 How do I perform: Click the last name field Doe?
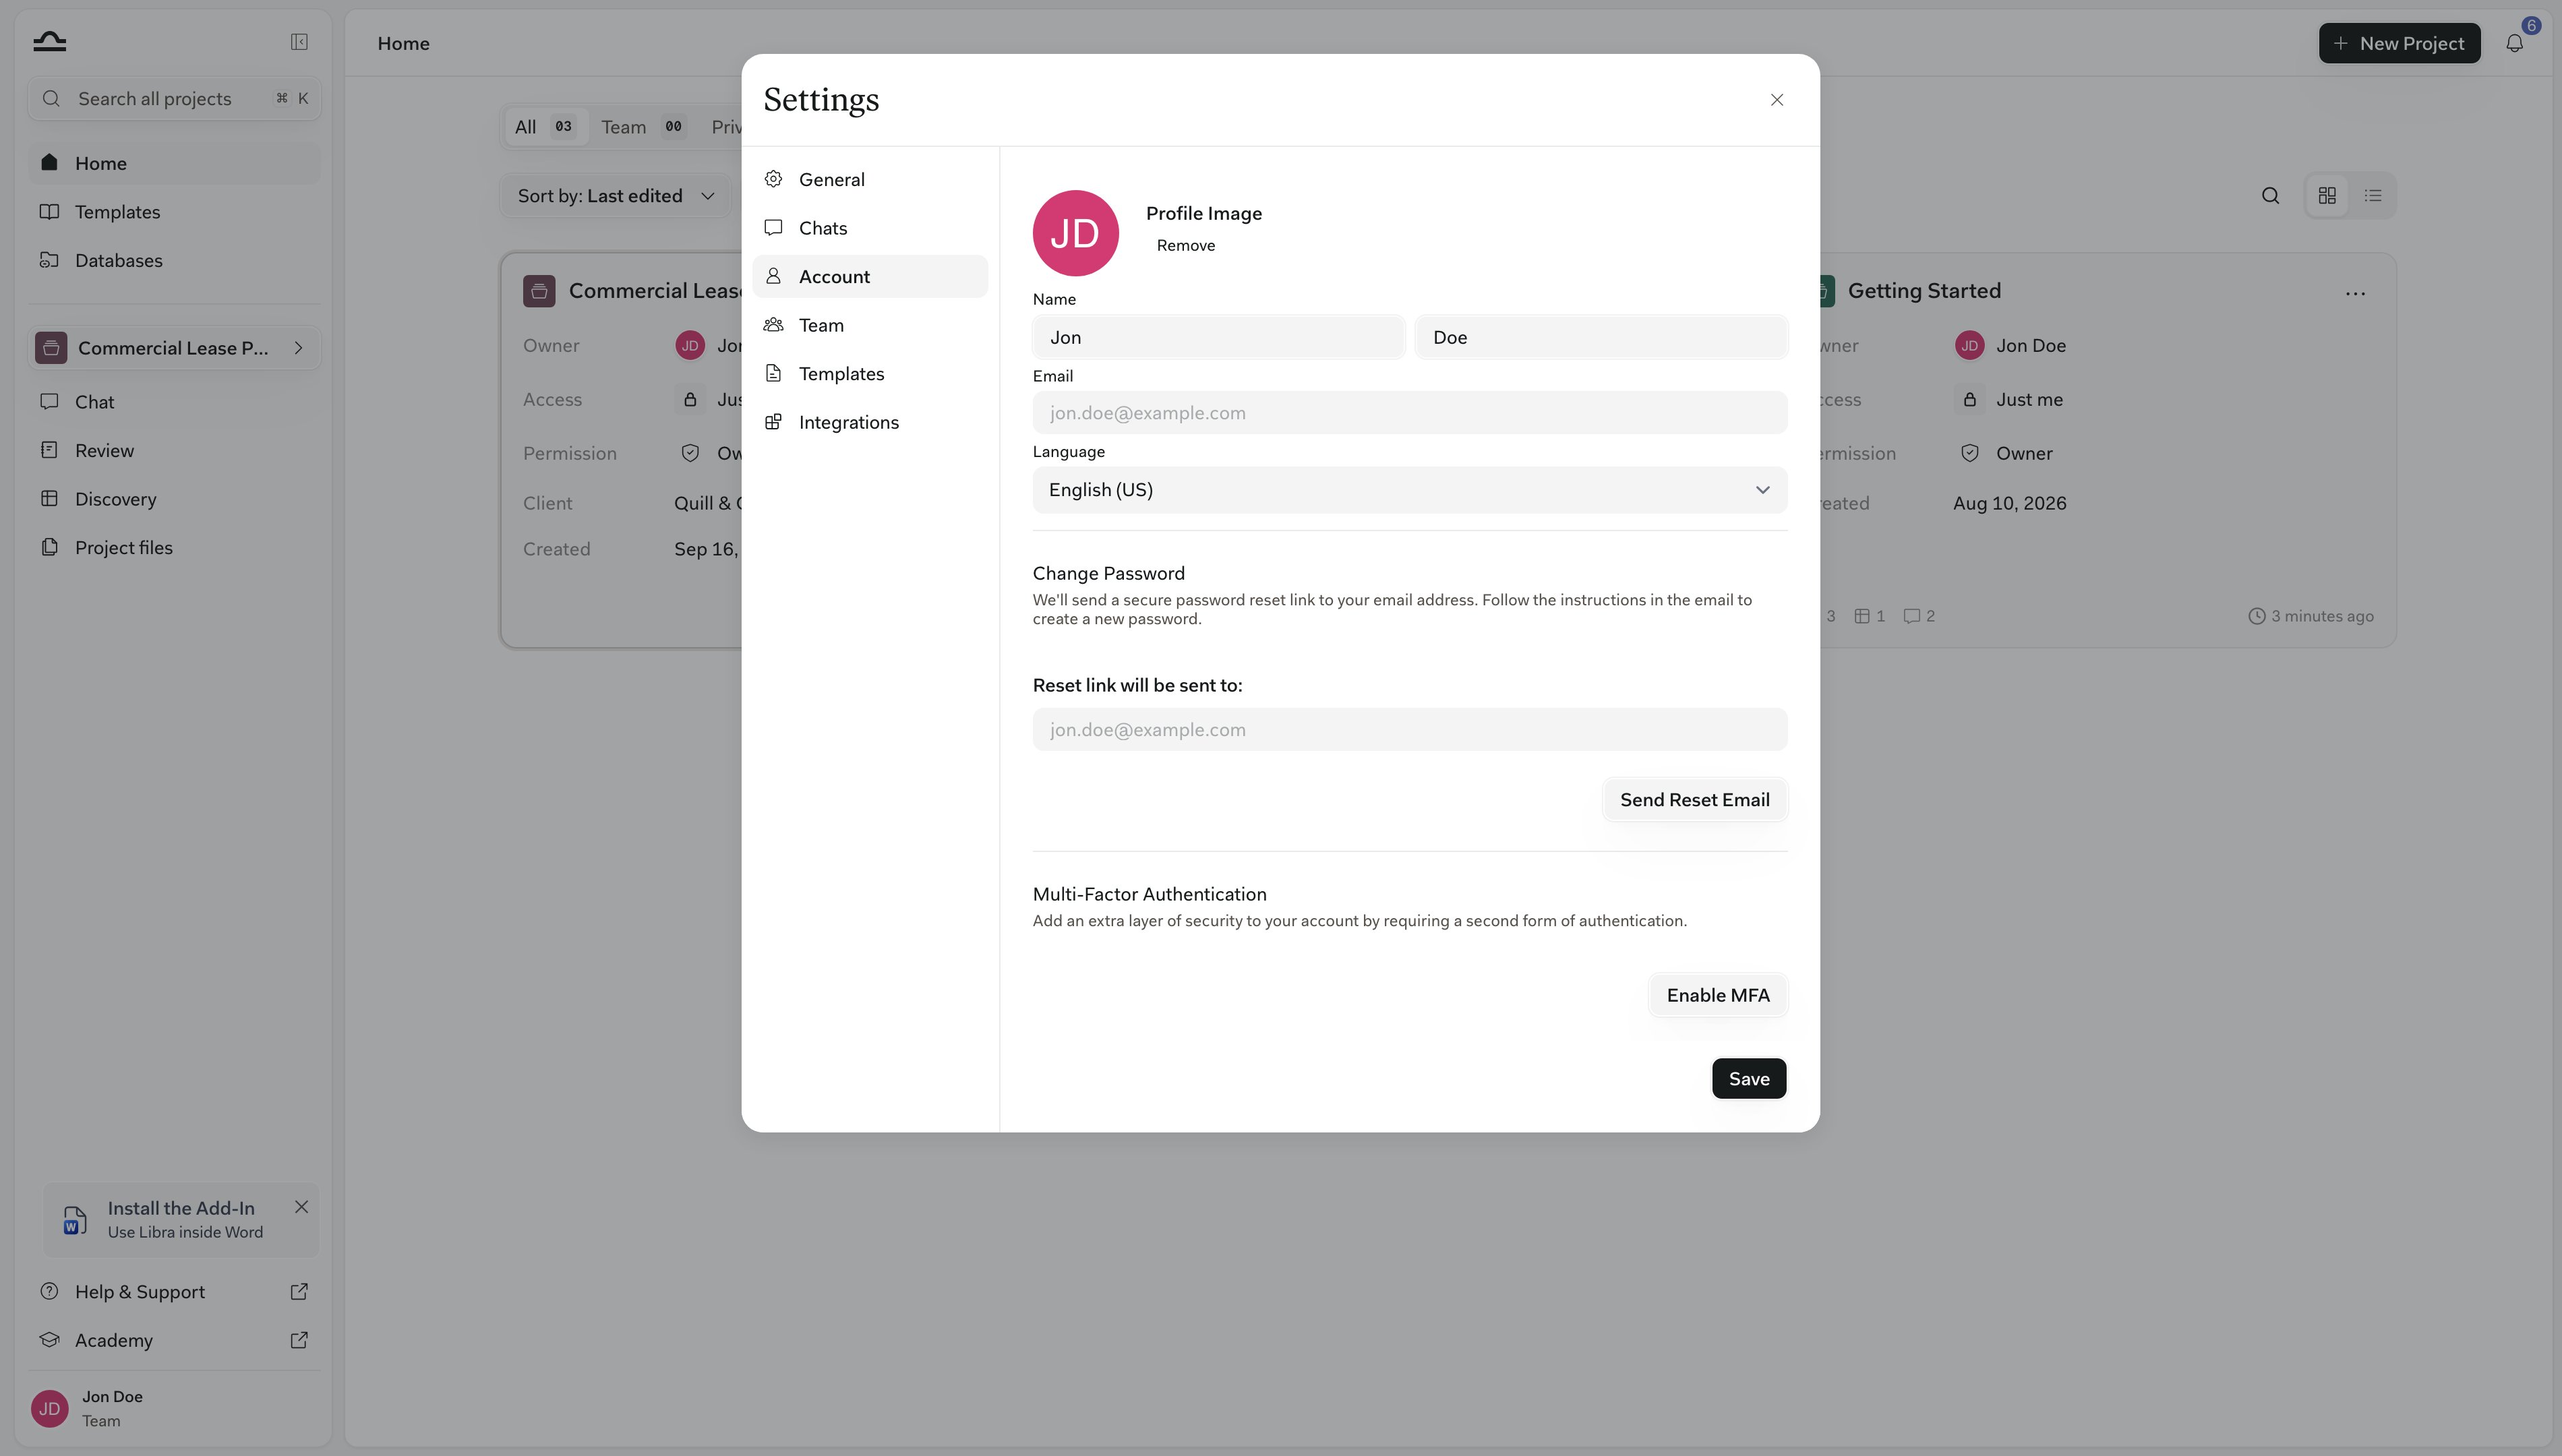coord(1601,337)
